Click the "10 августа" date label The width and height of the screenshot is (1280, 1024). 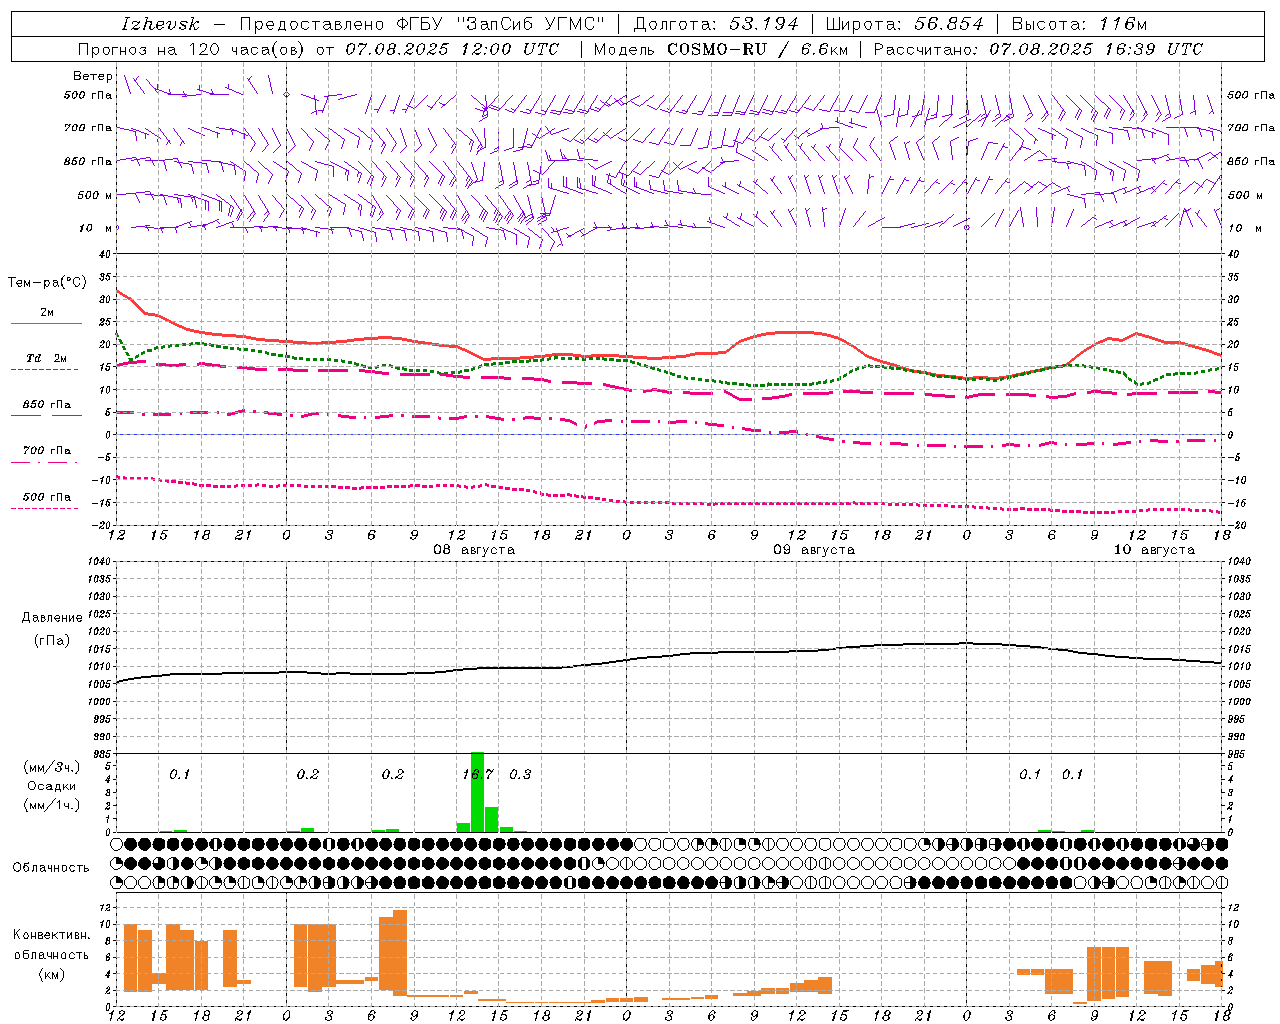pos(1154,550)
